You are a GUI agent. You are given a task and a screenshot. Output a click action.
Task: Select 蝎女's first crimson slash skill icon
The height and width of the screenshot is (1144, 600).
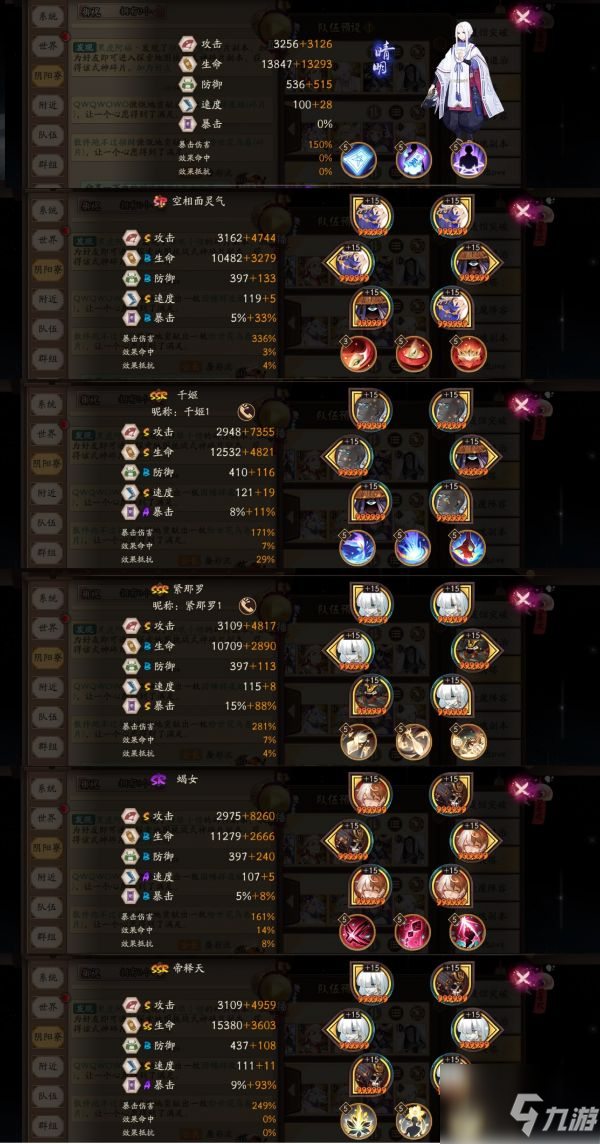[358, 932]
